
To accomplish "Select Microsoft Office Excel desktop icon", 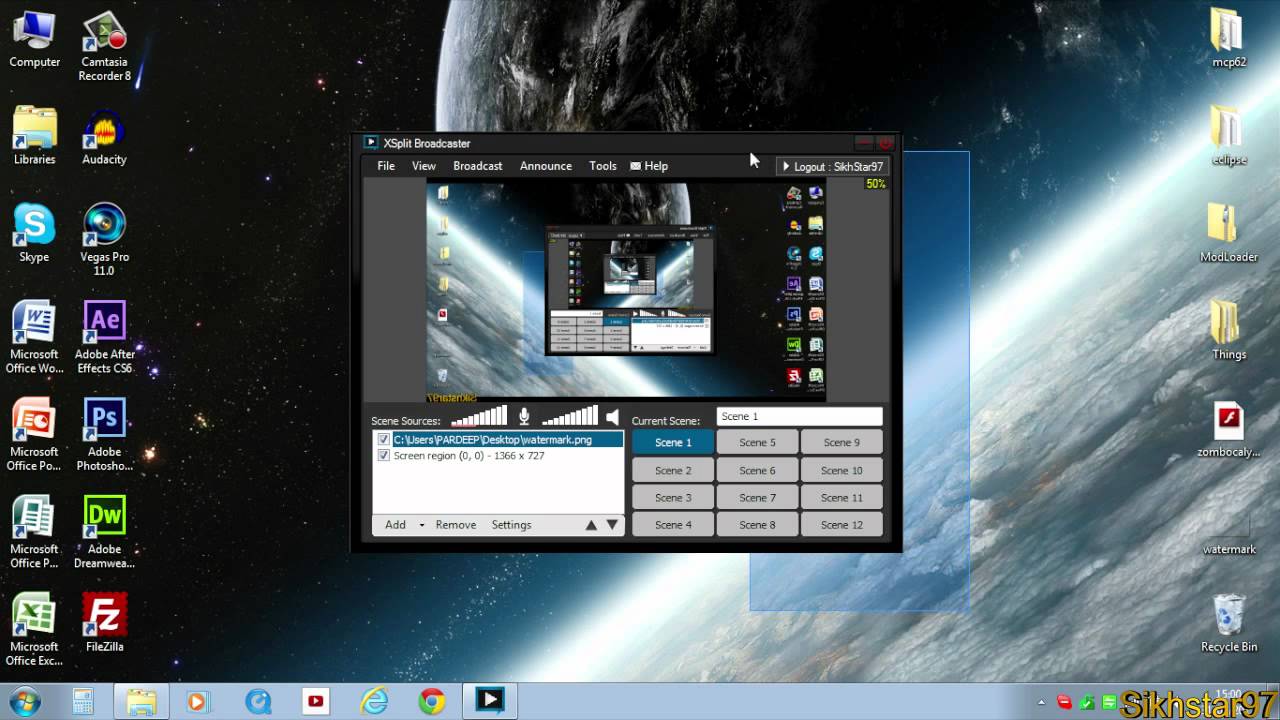I will (x=34, y=629).
